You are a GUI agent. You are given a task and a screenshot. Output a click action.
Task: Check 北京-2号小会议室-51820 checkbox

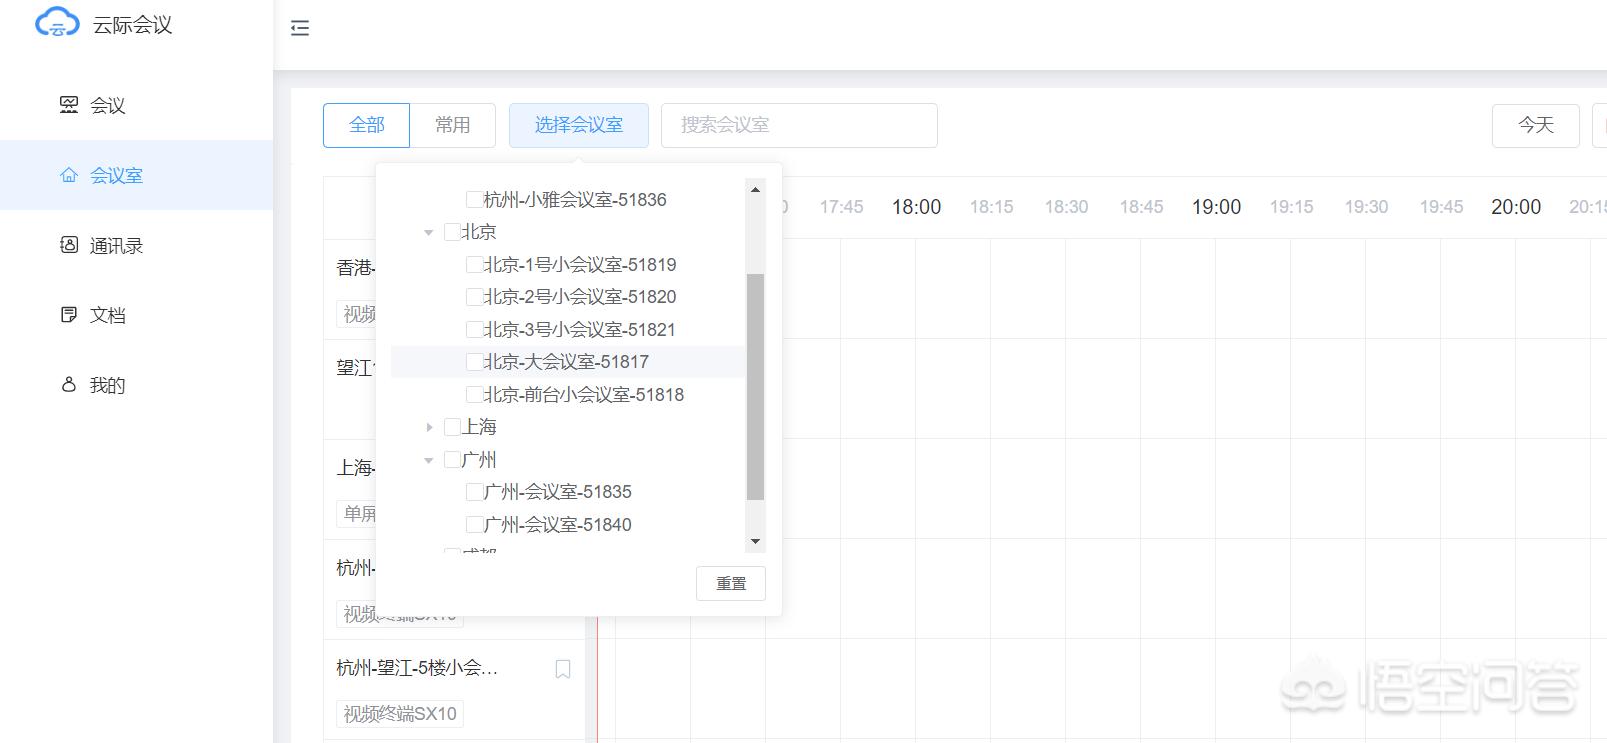pos(475,297)
